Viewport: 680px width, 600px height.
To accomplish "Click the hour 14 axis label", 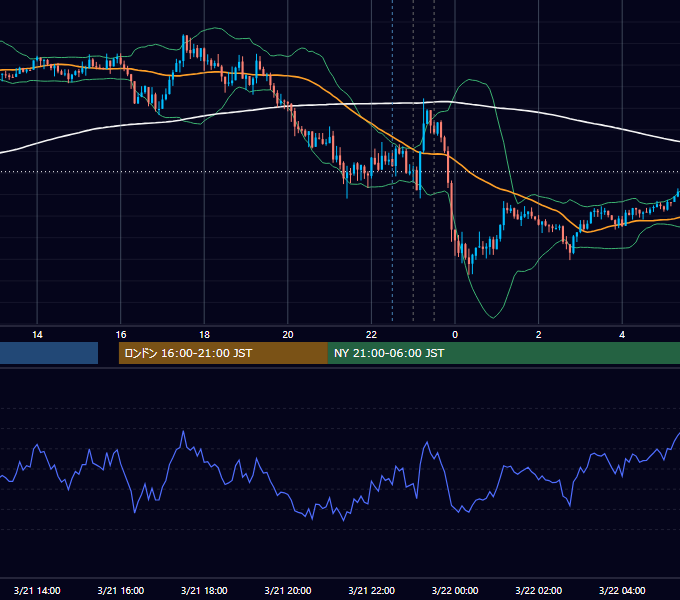I will [37, 335].
